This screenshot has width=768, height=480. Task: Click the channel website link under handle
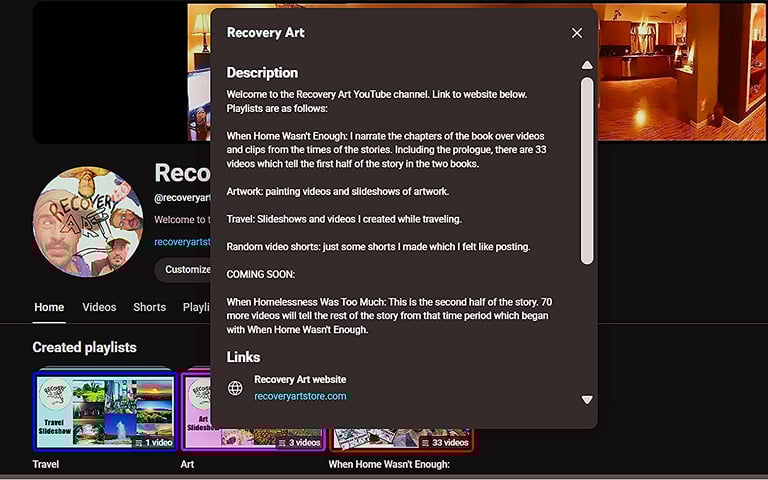[x=182, y=242]
